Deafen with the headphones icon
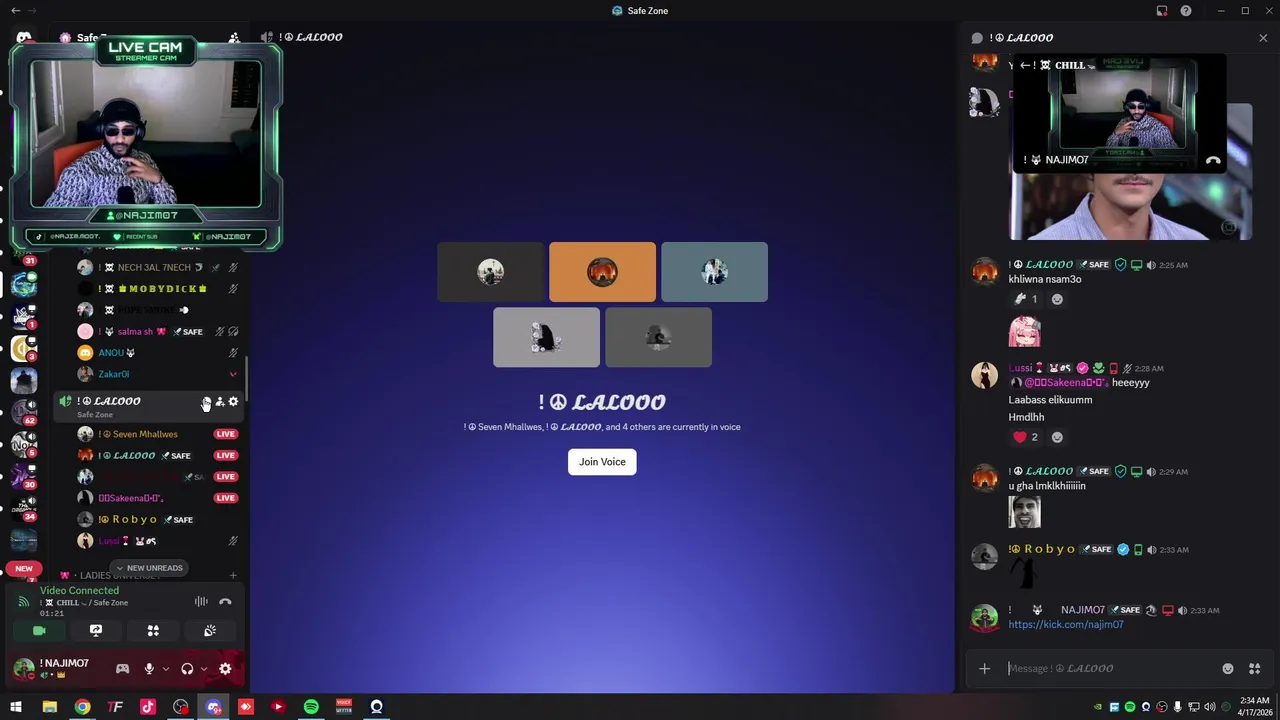This screenshot has height=720, width=1280. [x=187, y=669]
